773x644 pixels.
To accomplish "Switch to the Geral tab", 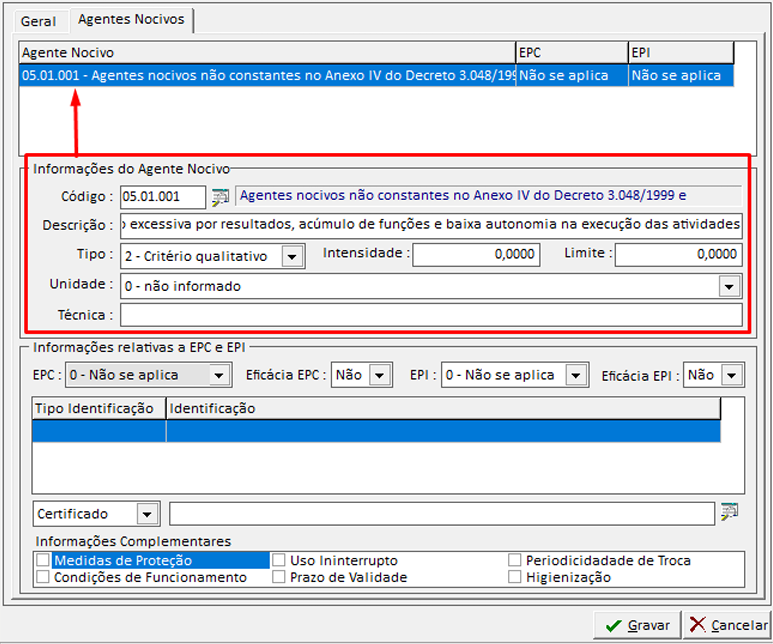I will (x=39, y=21).
